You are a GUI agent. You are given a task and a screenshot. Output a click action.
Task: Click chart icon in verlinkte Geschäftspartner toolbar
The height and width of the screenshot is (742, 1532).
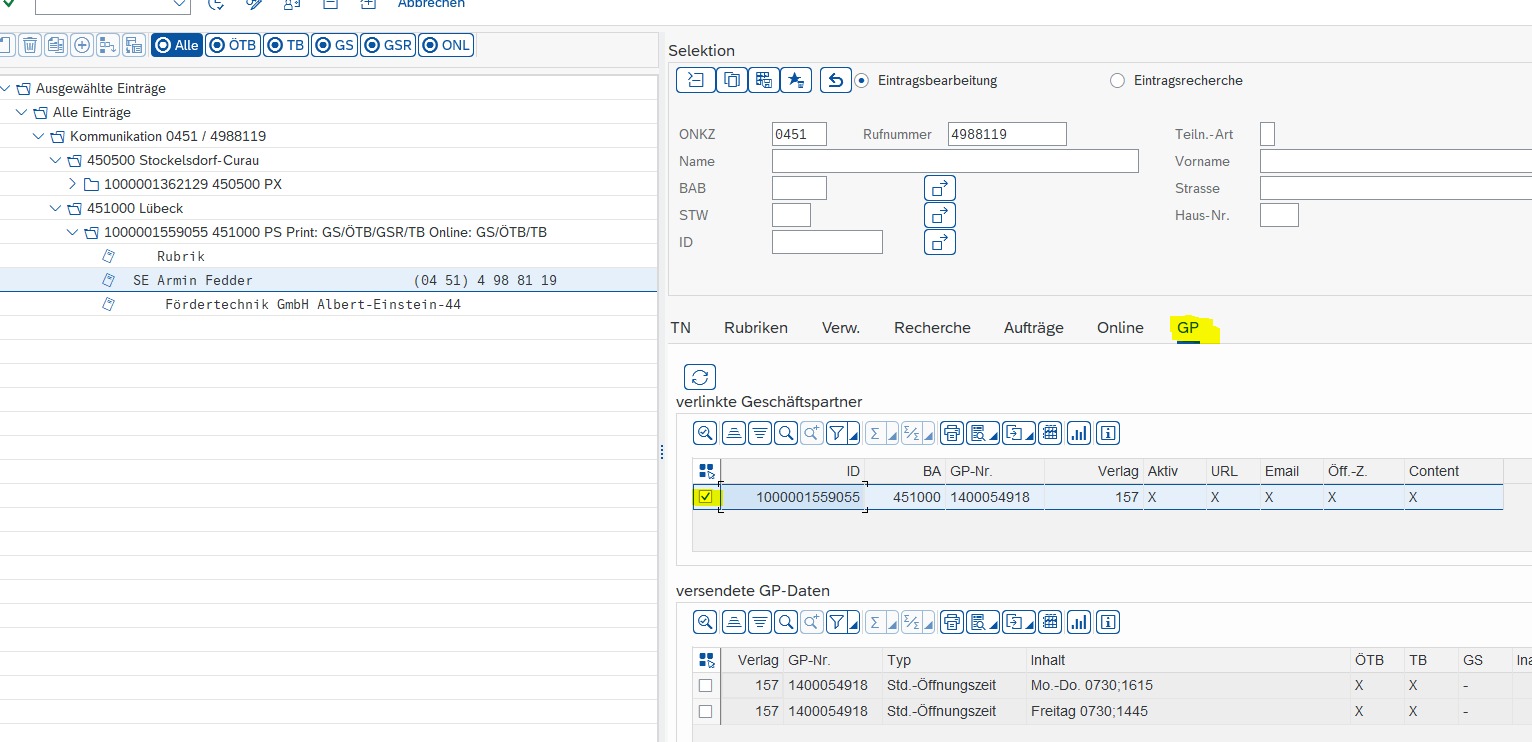pos(1079,433)
